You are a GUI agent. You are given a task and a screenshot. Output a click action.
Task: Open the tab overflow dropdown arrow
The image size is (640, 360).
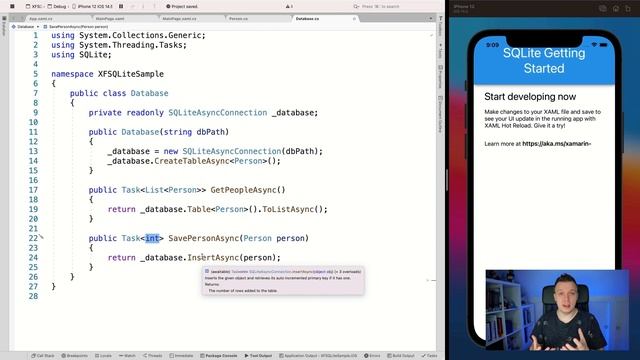[431, 19]
